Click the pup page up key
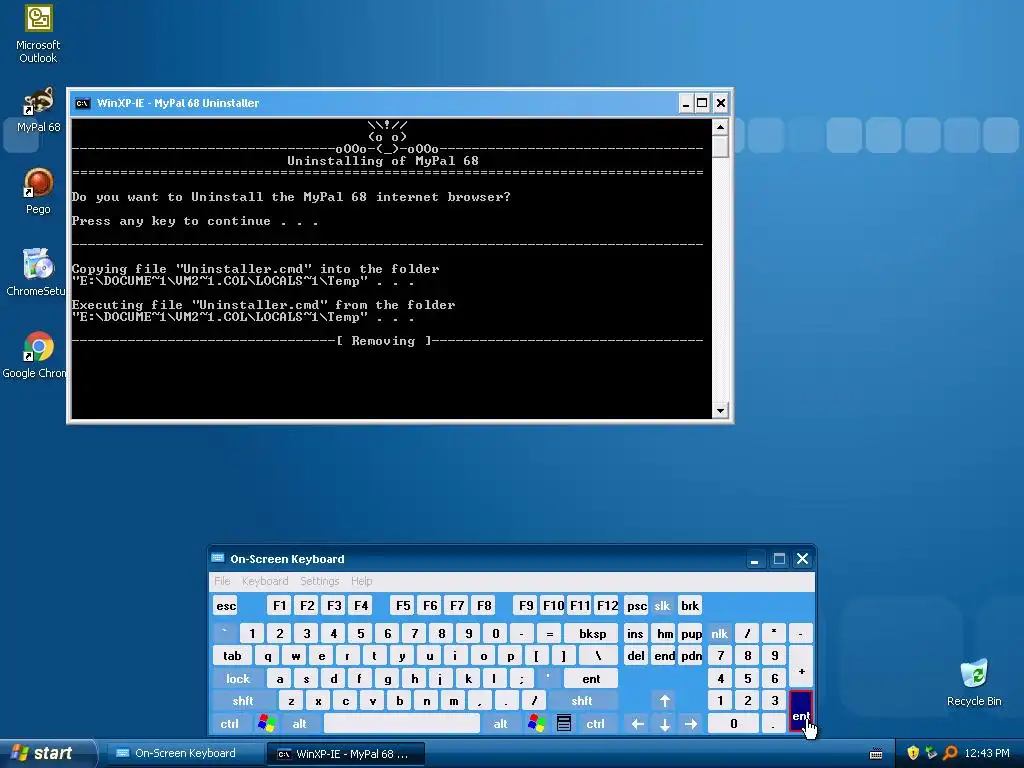The image size is (1024, 768). pyautogui.click(x=691, y=633)
